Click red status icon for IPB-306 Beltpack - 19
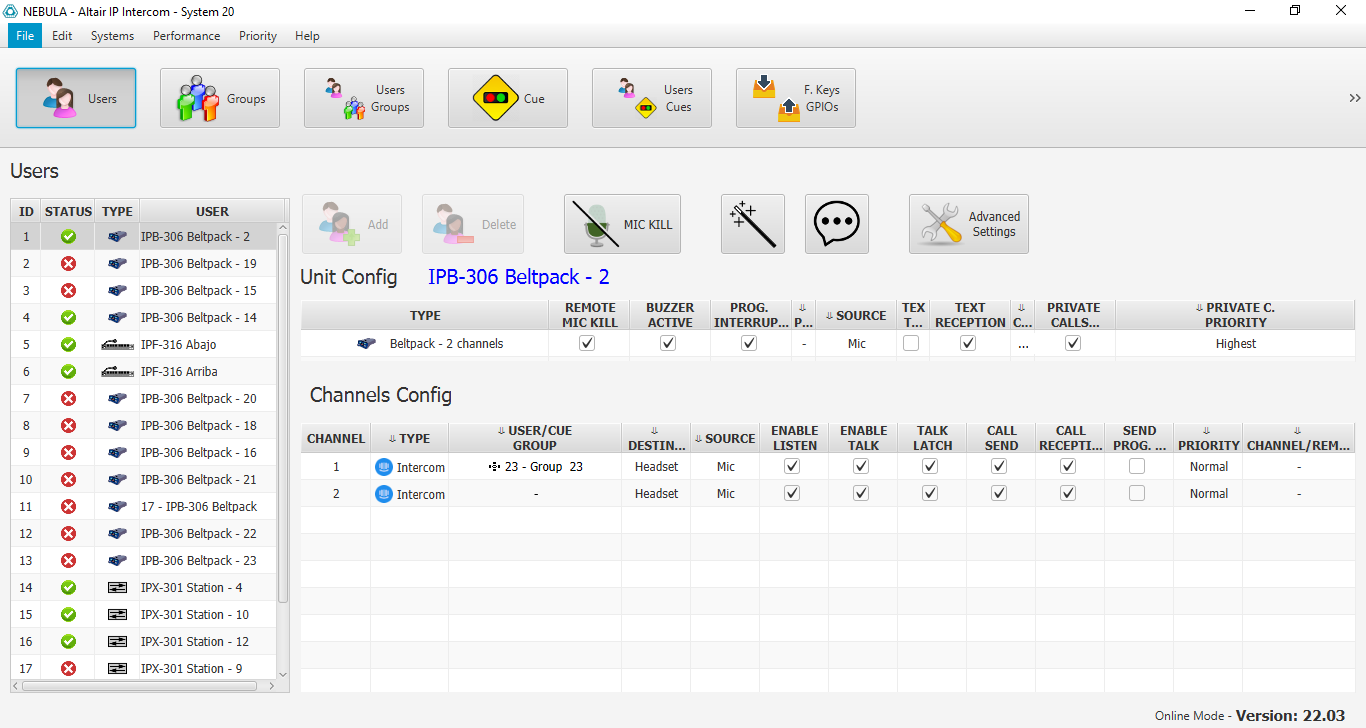Image resolution: width=1366 pixels, height=728 pixels. tap(68, 264)
